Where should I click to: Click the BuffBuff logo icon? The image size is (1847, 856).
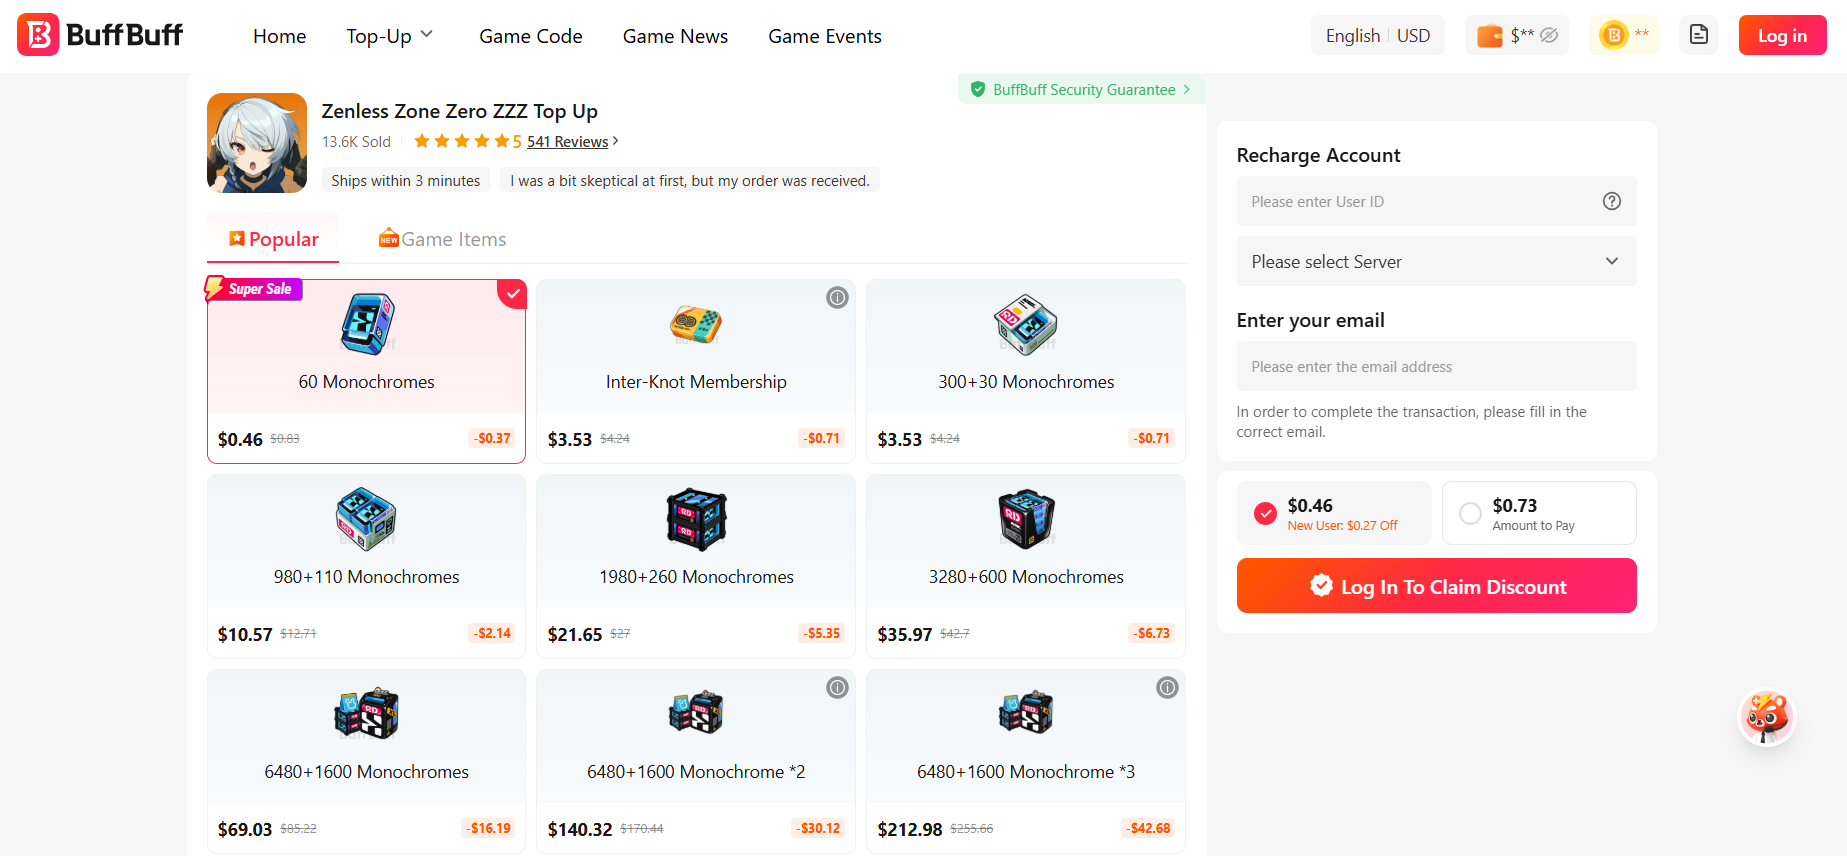point(39,35)
